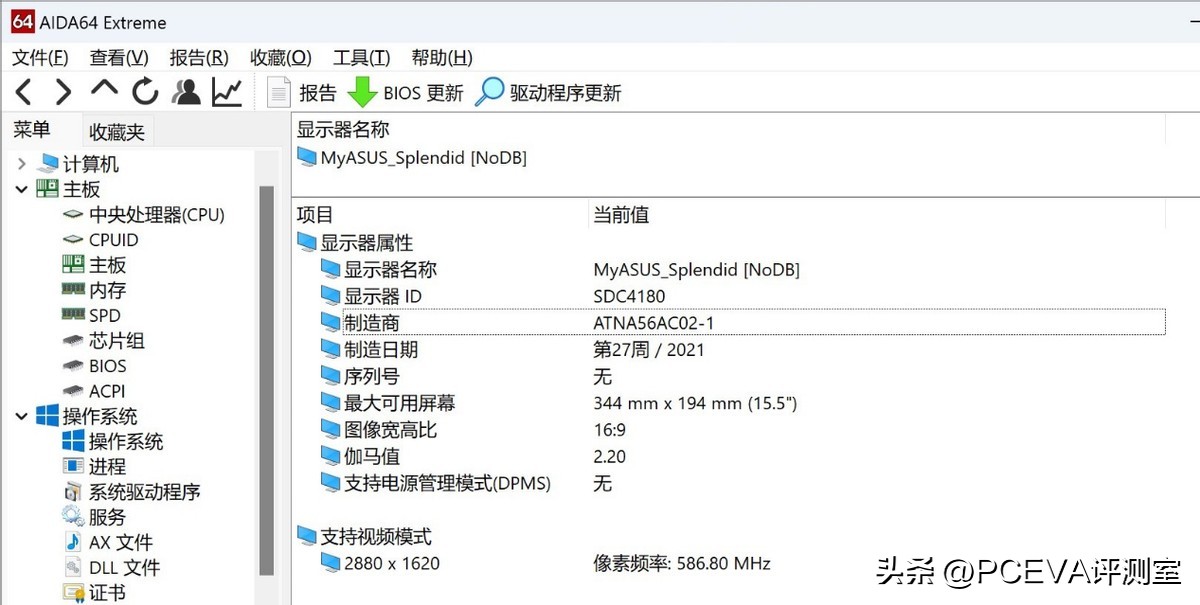Open the 内存 memory page
Image resolution: width=1200 pixels, height=605 pixels.
point(105,289)
